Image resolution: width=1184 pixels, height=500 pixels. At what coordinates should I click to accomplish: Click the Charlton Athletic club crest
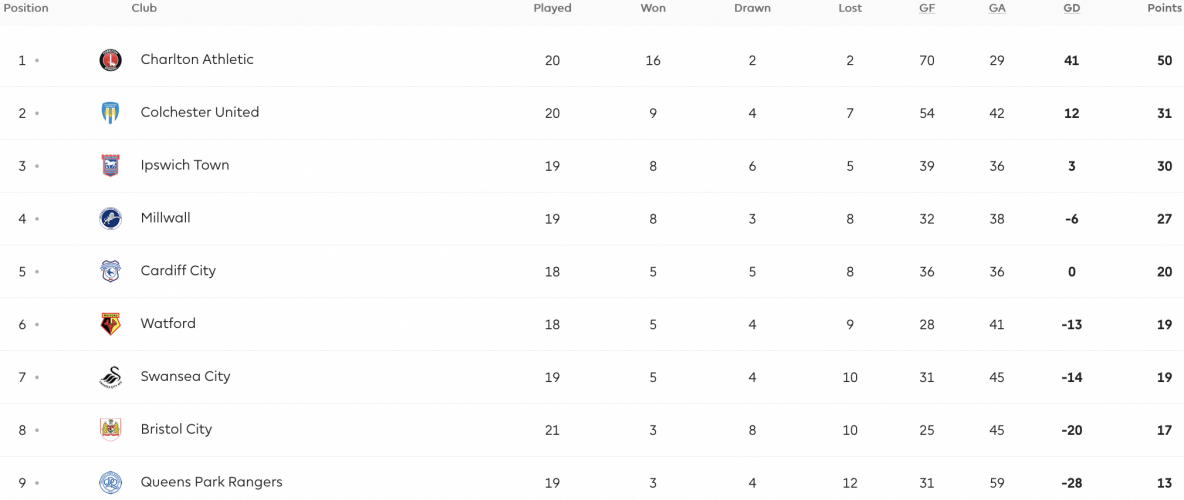tap(110, 60)
